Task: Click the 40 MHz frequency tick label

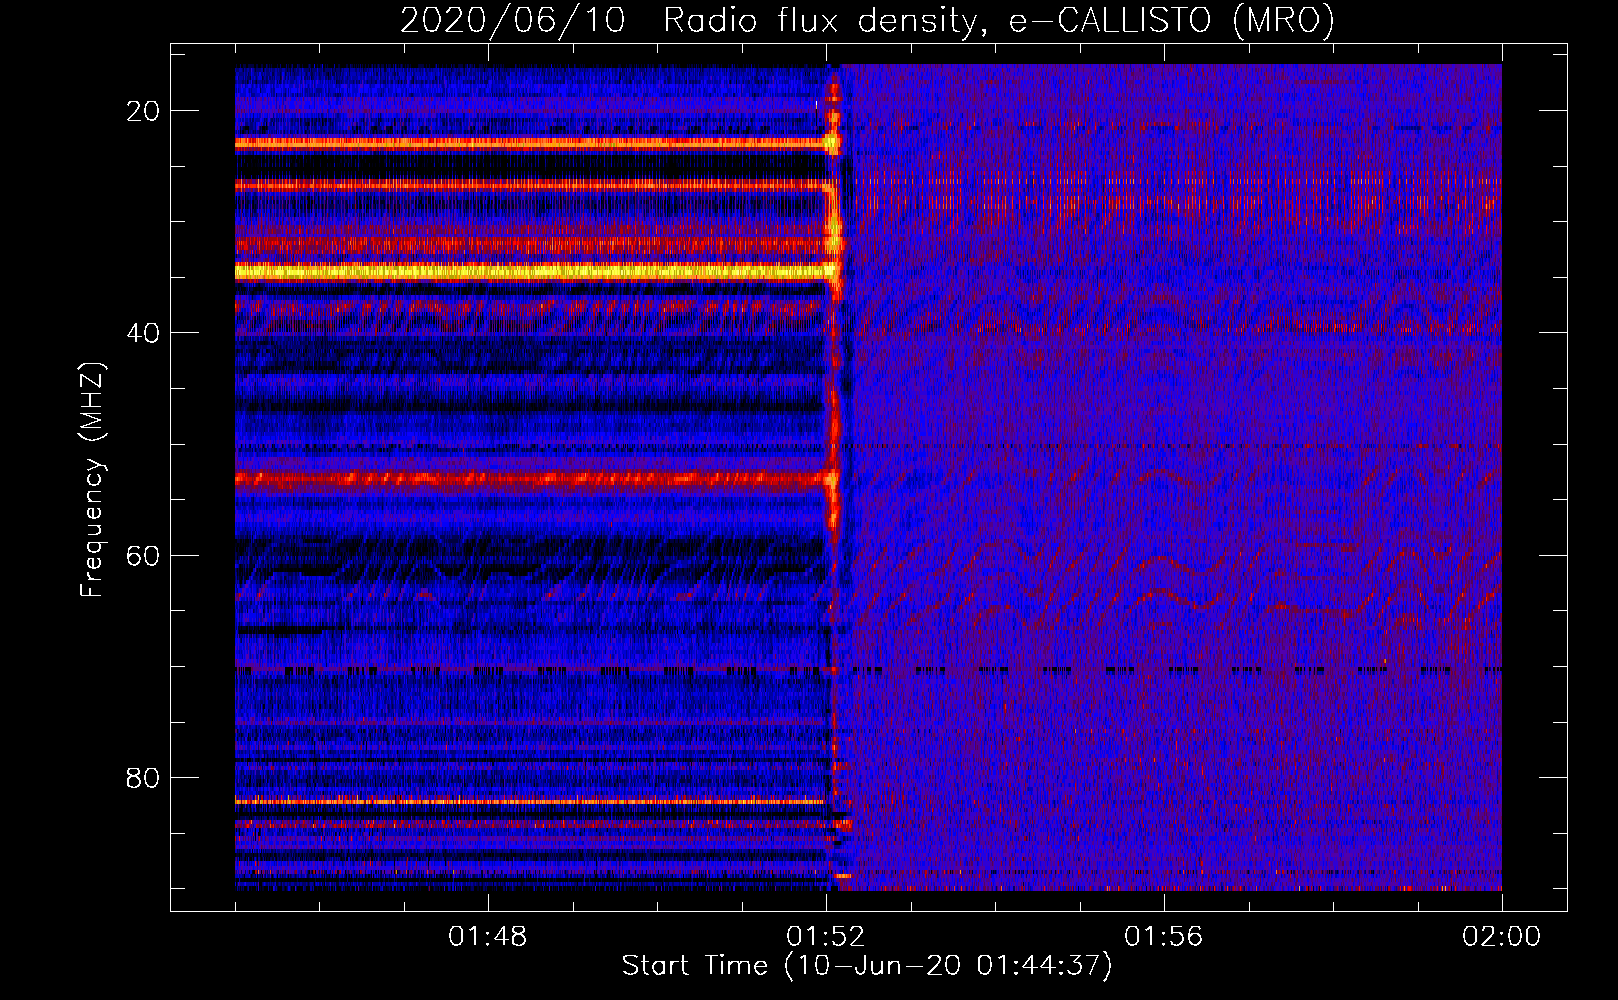Action: (x=143, y=333)
